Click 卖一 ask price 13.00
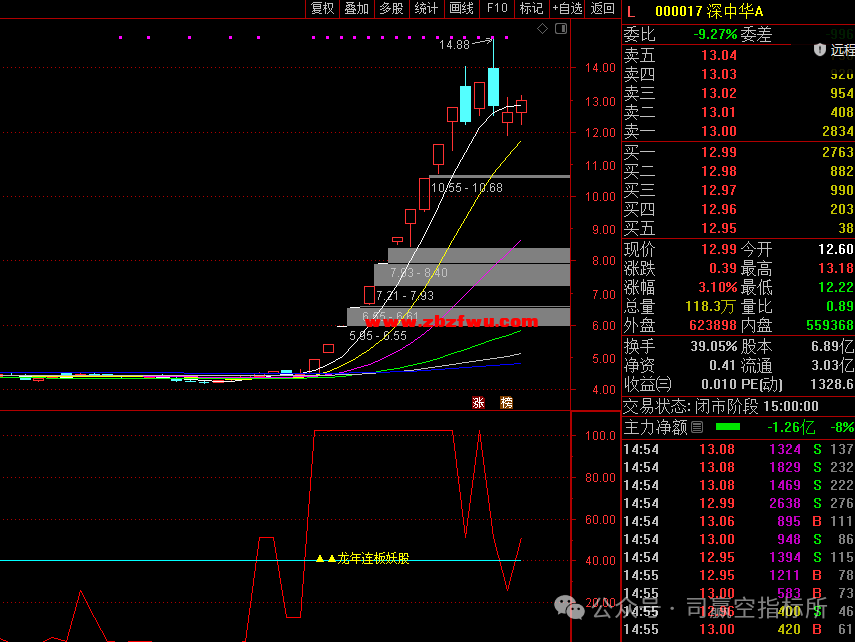Viewport: 855px width, 642px height. coord(719,131)
